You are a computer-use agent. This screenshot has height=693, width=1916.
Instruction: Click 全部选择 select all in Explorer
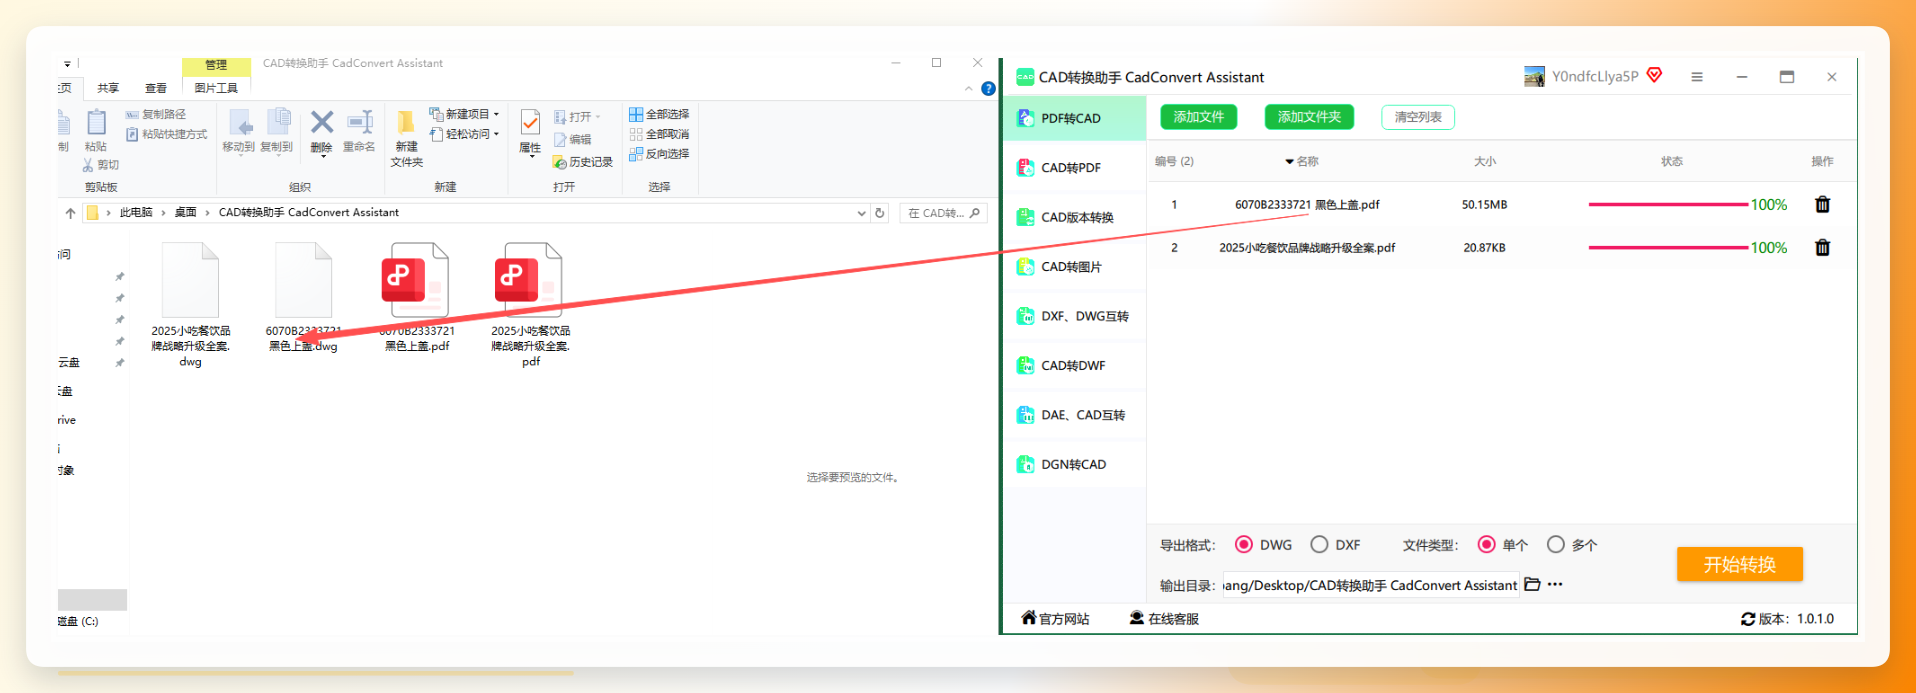659,114
